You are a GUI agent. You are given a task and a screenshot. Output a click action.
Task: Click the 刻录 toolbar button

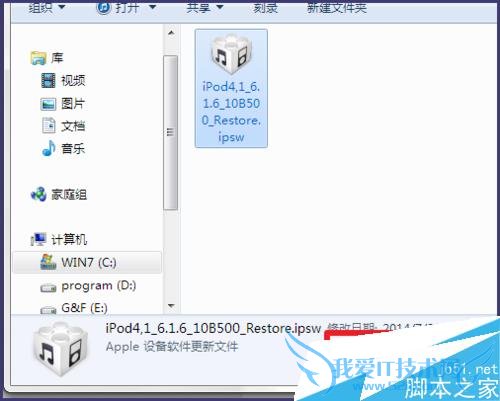[265, 7]
